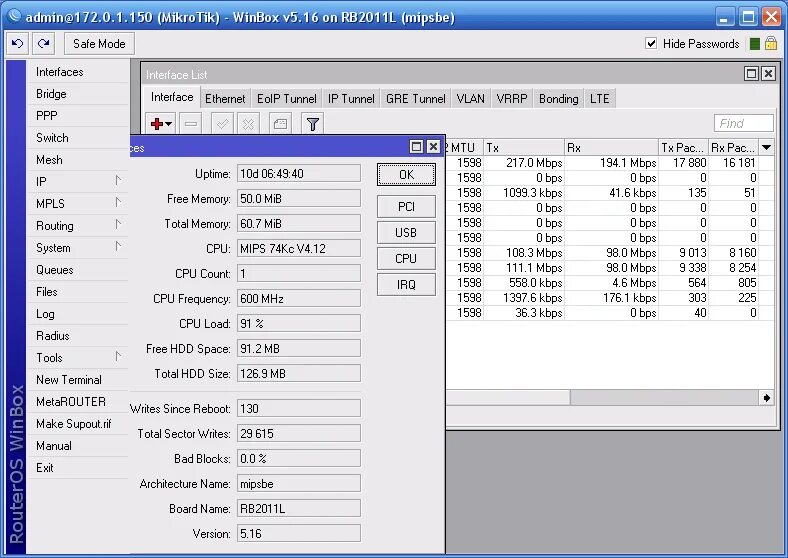Image resolution: width=788 pixels, height=558 pixels.
Task: Open the PPP menu item
Action: pos(77,116)
